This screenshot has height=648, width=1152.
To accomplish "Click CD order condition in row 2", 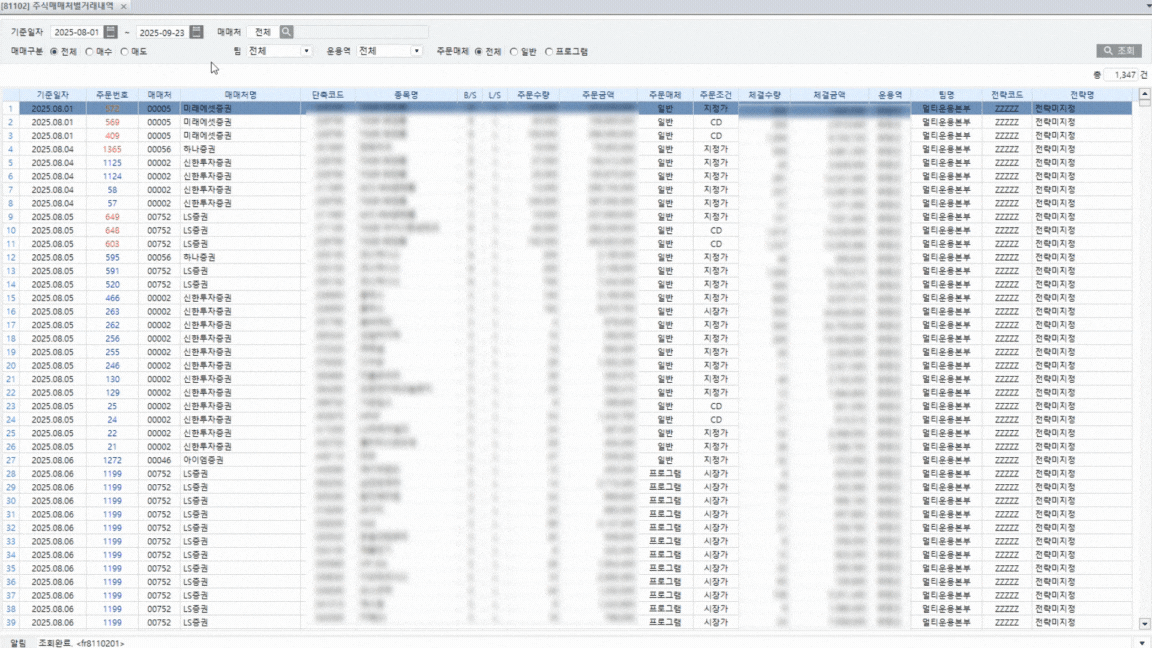I will (716, 122).
